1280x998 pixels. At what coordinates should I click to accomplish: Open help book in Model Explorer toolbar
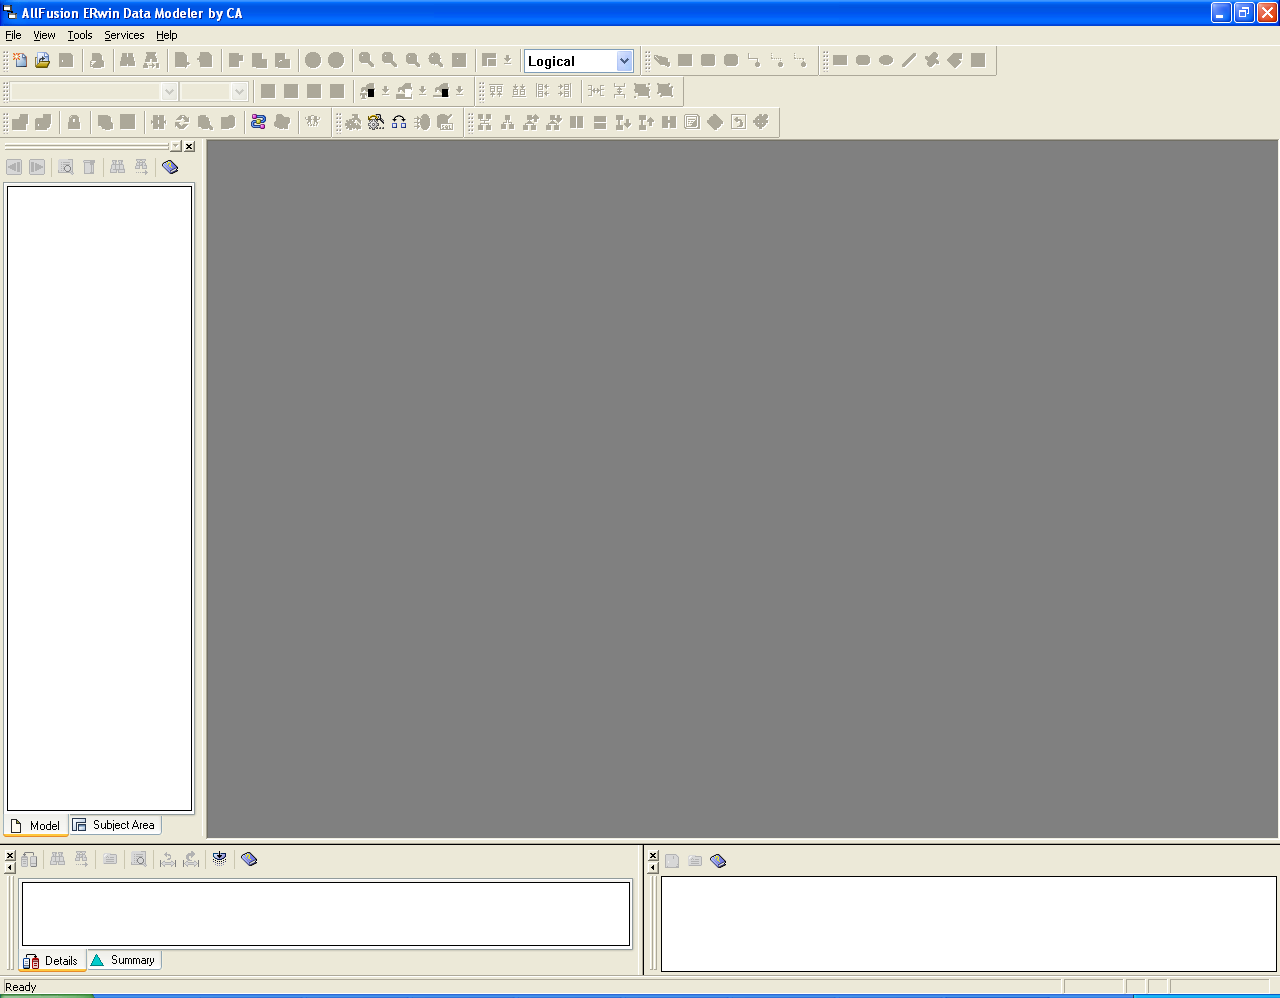pos(170,167)
